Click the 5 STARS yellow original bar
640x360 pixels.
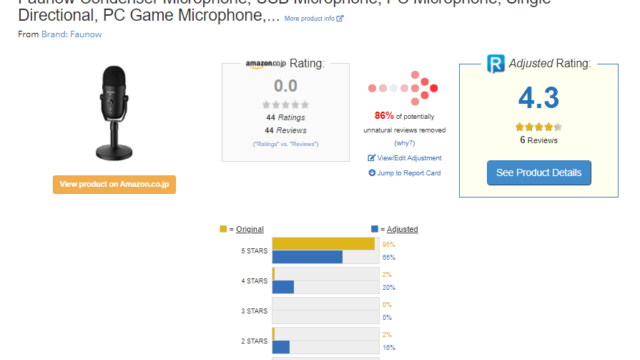coord(324,244)
